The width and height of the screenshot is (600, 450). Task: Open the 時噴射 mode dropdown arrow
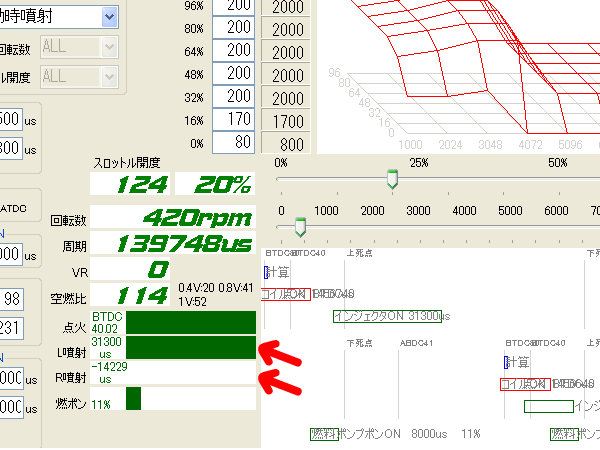[109, 17]
